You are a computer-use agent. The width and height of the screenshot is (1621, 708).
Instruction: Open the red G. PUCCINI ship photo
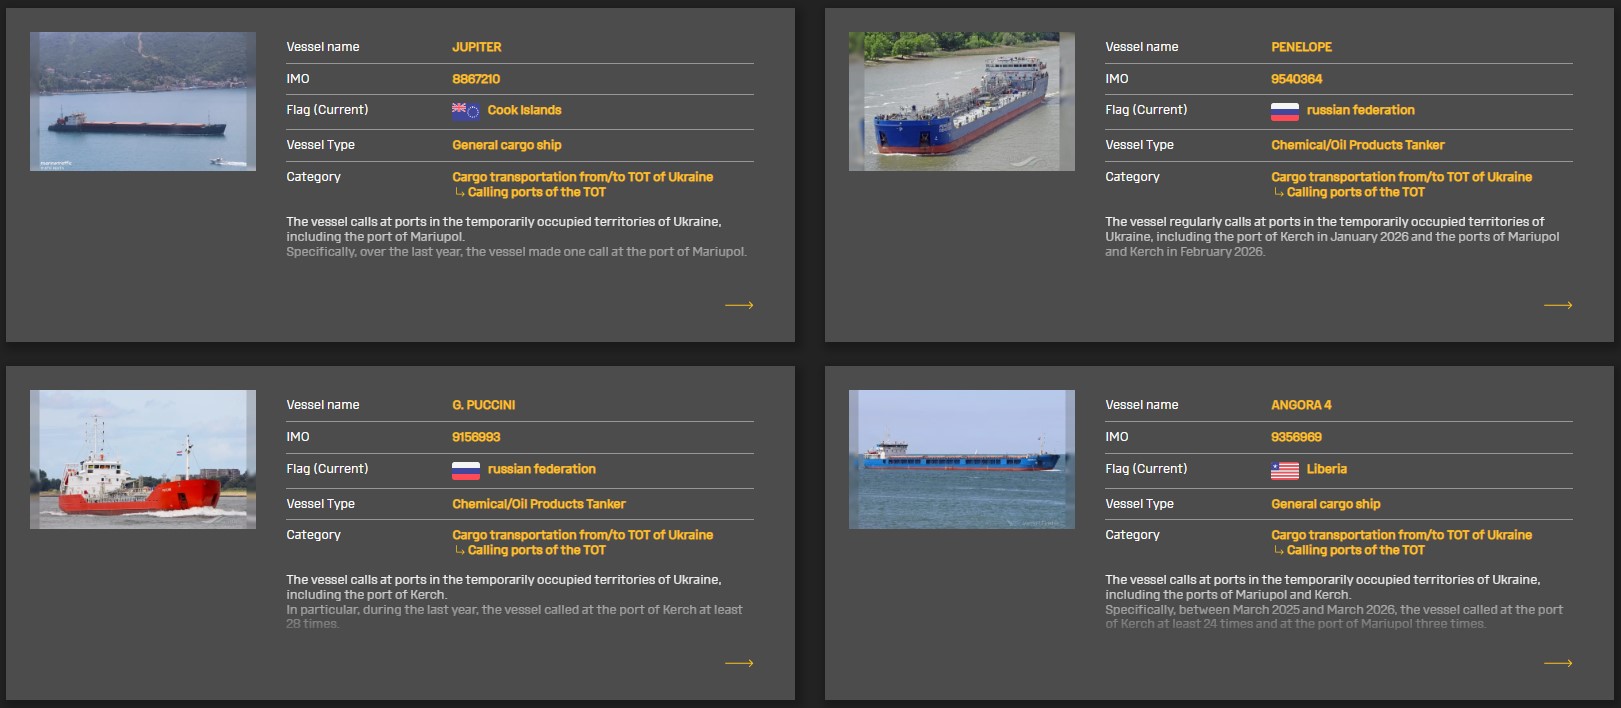tap(143, 459)
